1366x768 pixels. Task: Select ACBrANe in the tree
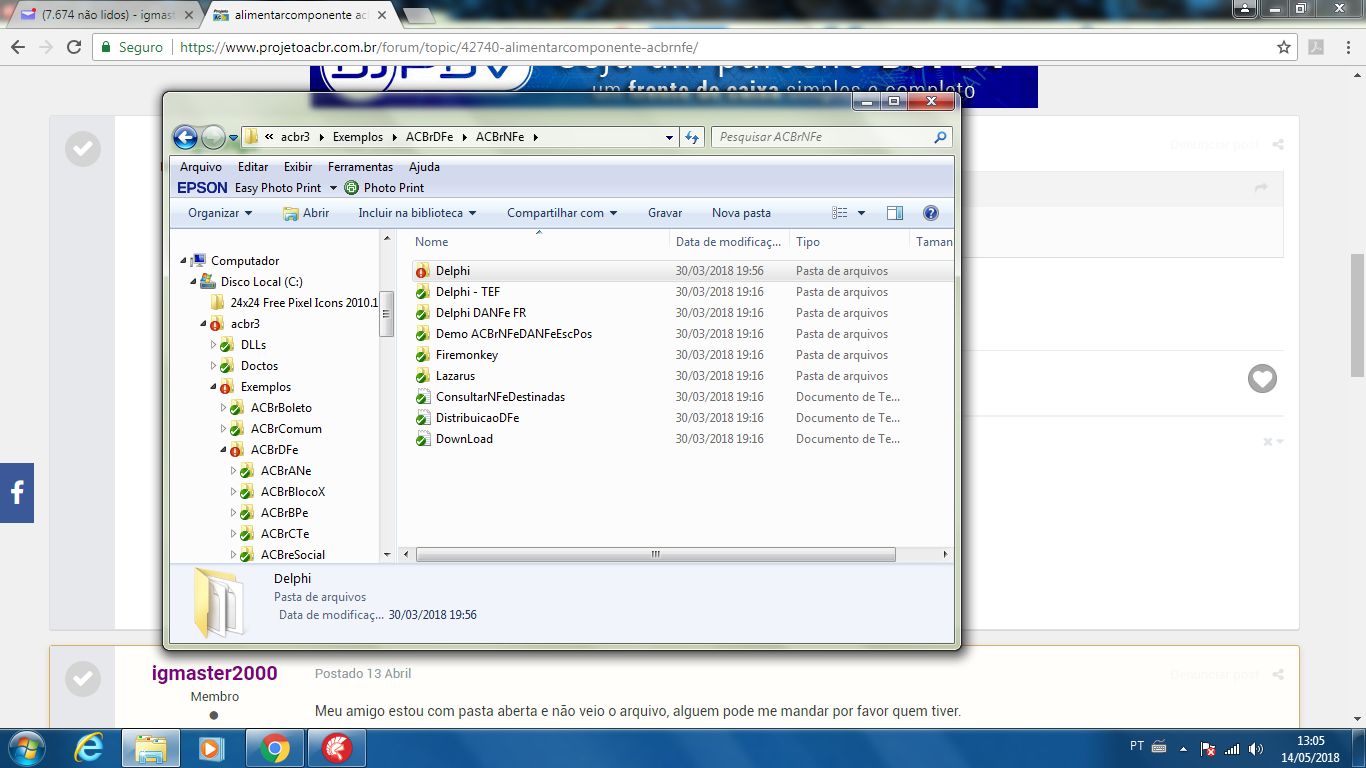286,471
